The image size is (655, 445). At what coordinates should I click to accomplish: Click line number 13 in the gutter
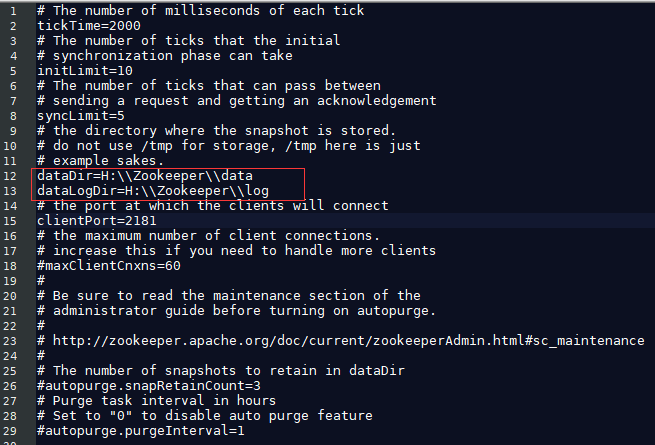click(10, 191)
